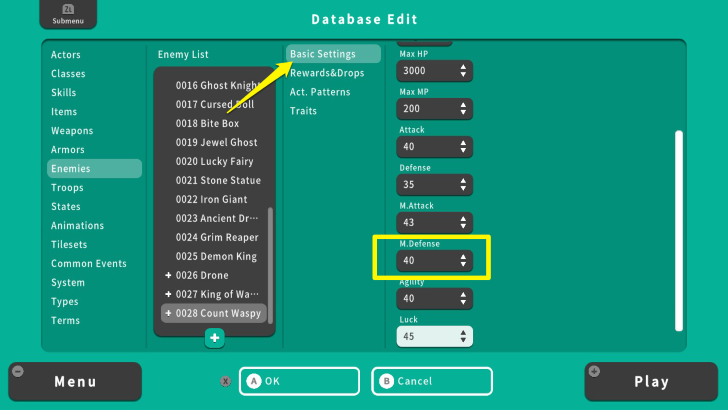The width and height of the screenshot is (728, 410).
Task: Select enemy 0020 Lucky Fairy
Action: pos(214,162)
